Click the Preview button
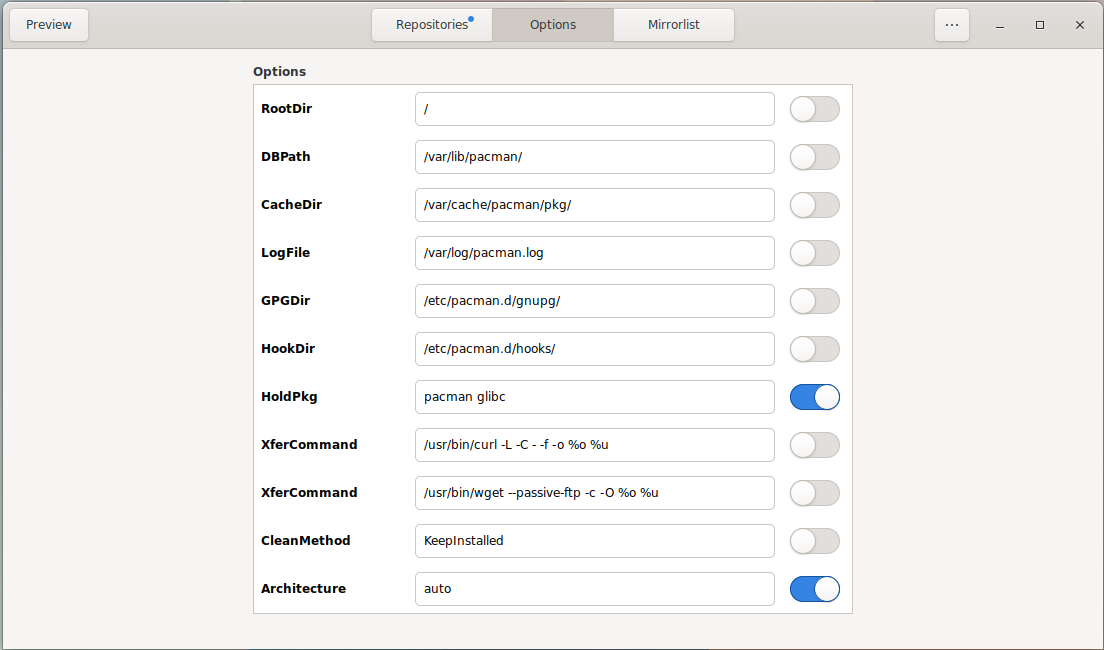The height and width of the screenshot is (650, 1104). [x=49, y=25]
